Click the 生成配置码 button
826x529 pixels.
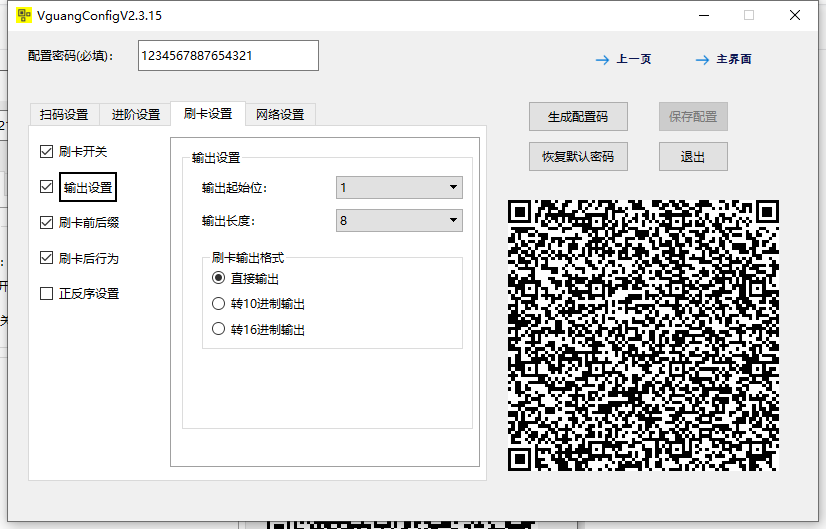[x=578, y=116]
